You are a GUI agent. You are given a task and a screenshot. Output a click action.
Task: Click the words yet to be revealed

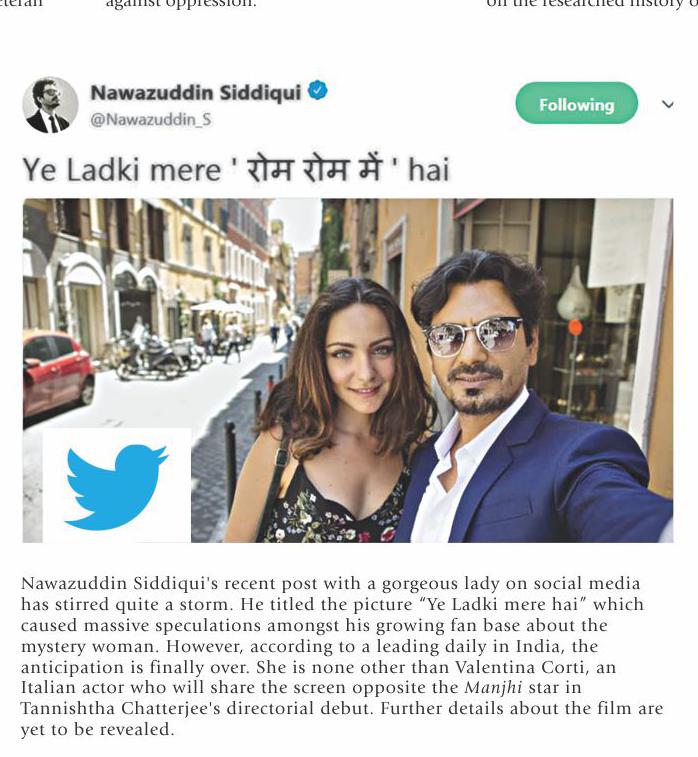pos(97,729)
